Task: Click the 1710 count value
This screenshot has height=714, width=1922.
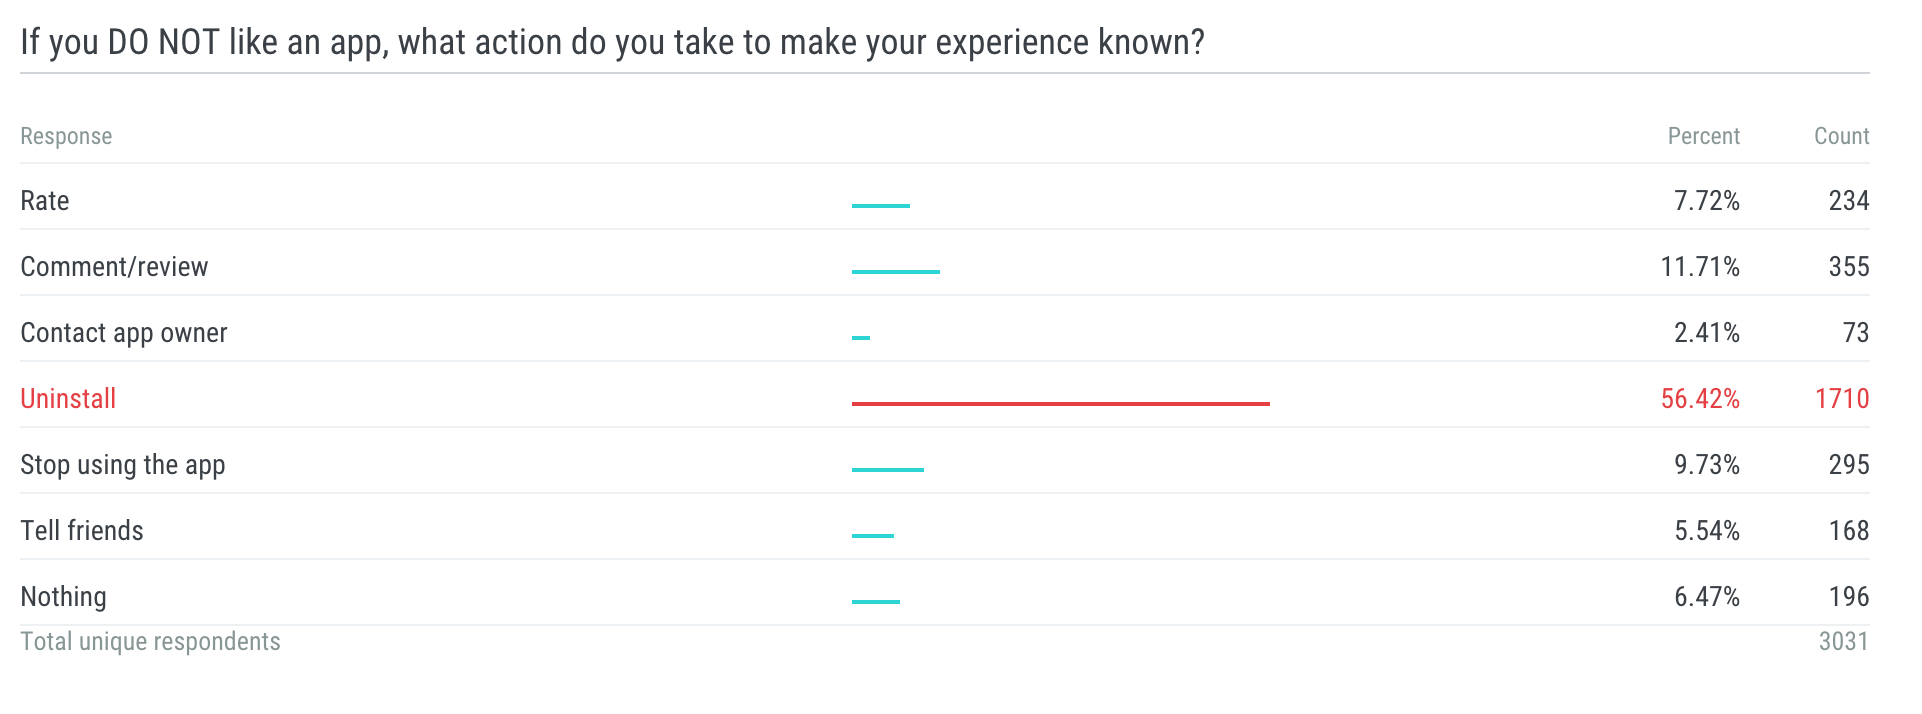Action: click(1842, 399)
